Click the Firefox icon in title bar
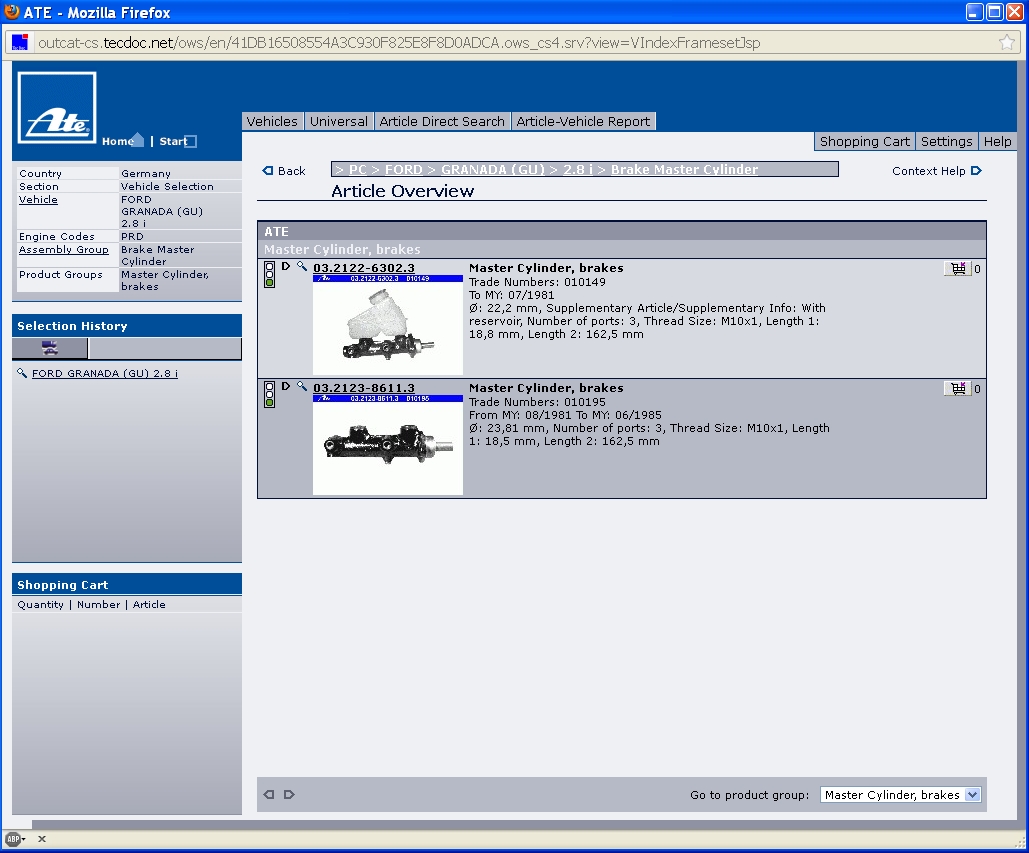Screen dimensions: 1029x853 pos(11,12)
